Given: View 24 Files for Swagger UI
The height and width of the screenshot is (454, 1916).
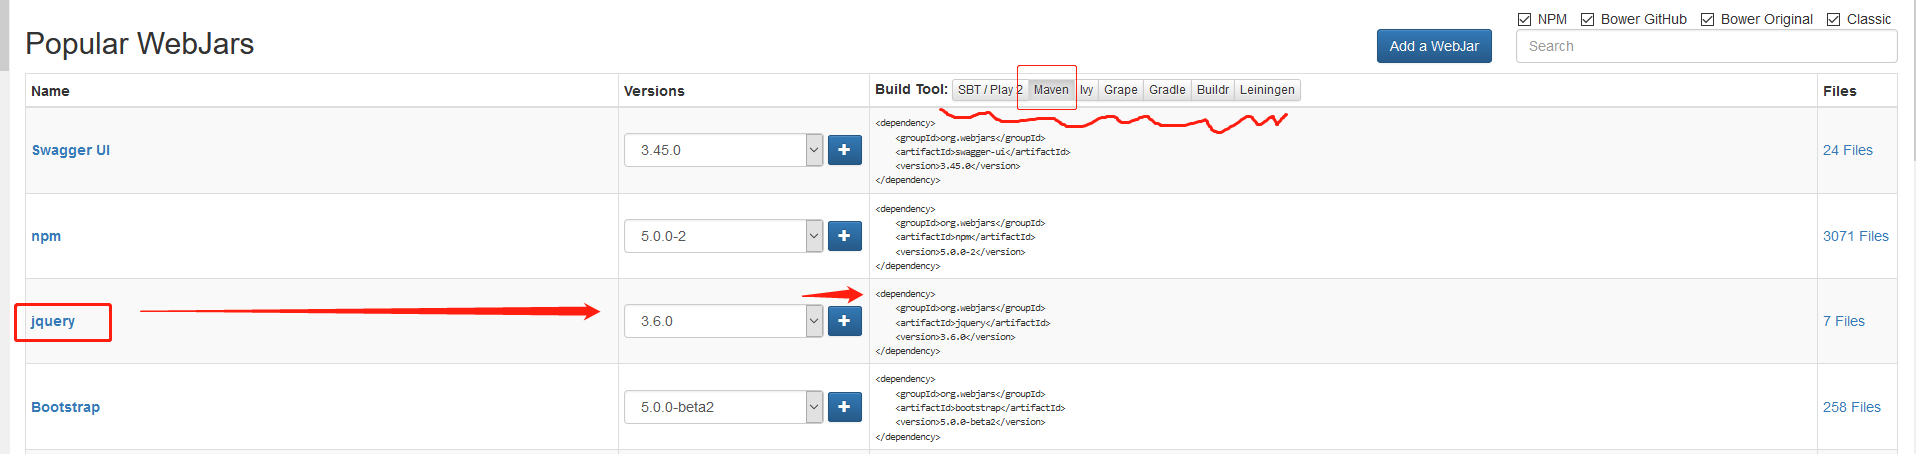Looking at the screenshot, I should (1848, 150).
